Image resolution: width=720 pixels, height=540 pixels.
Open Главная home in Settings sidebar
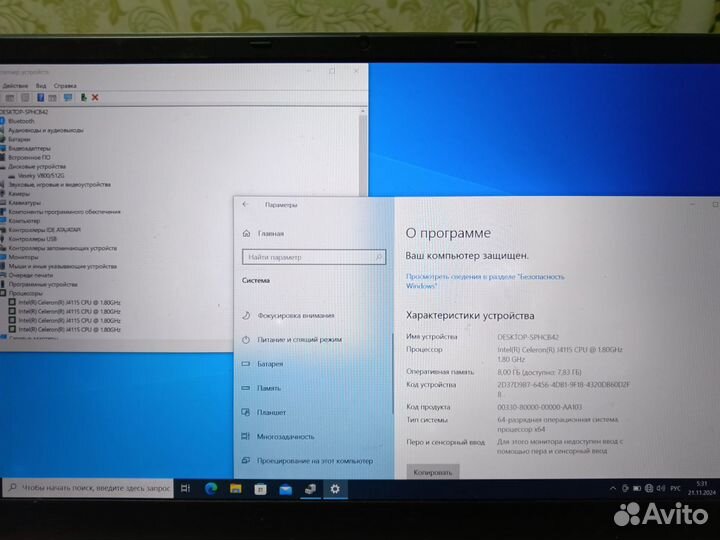(x=270, y=233)
